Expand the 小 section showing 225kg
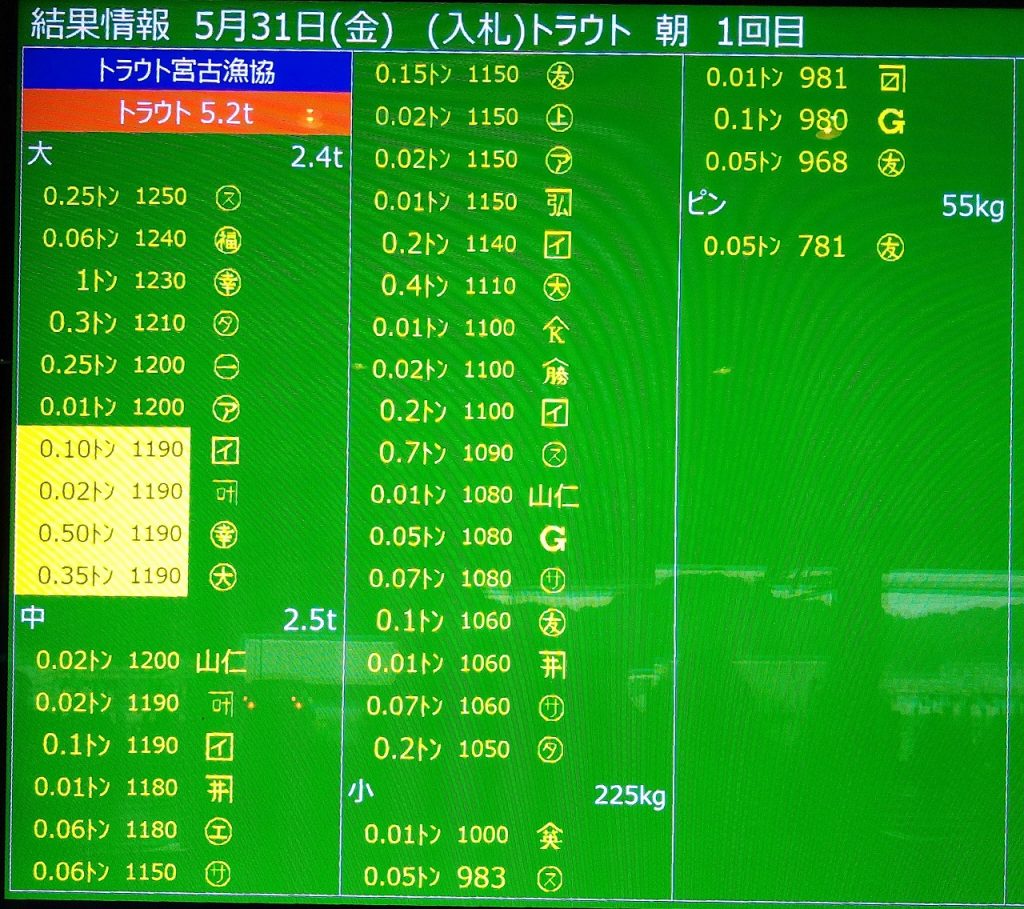The image size is (1024, 909). [x=507, y=794]
